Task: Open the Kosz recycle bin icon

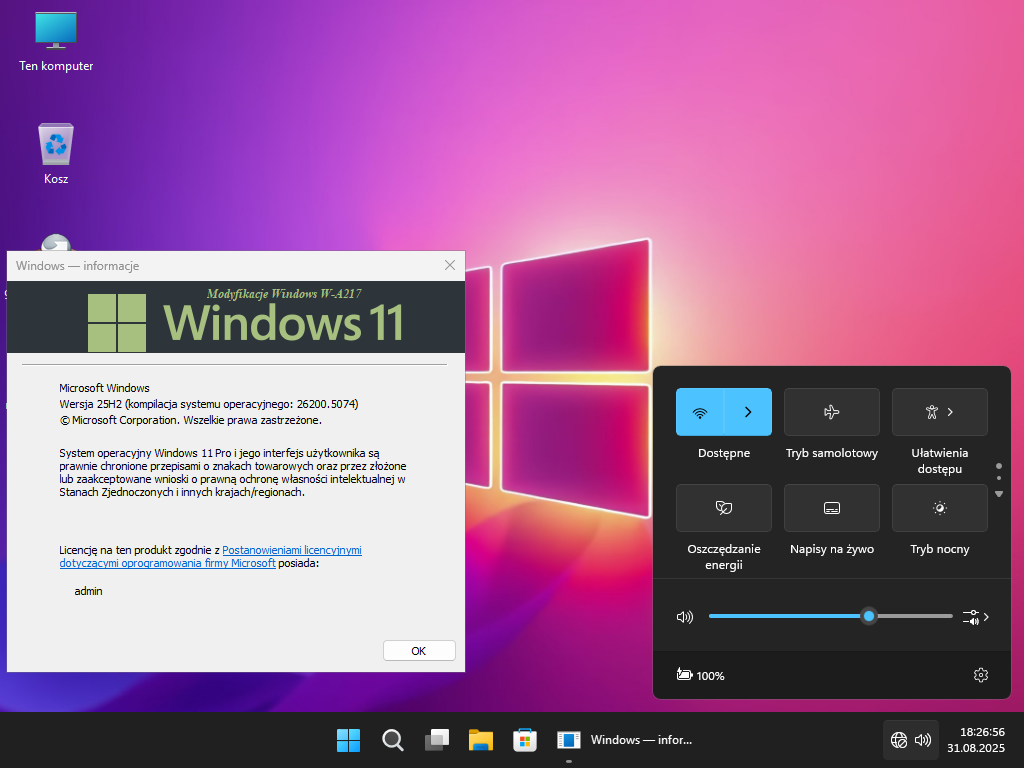Action: pos(56,145)
